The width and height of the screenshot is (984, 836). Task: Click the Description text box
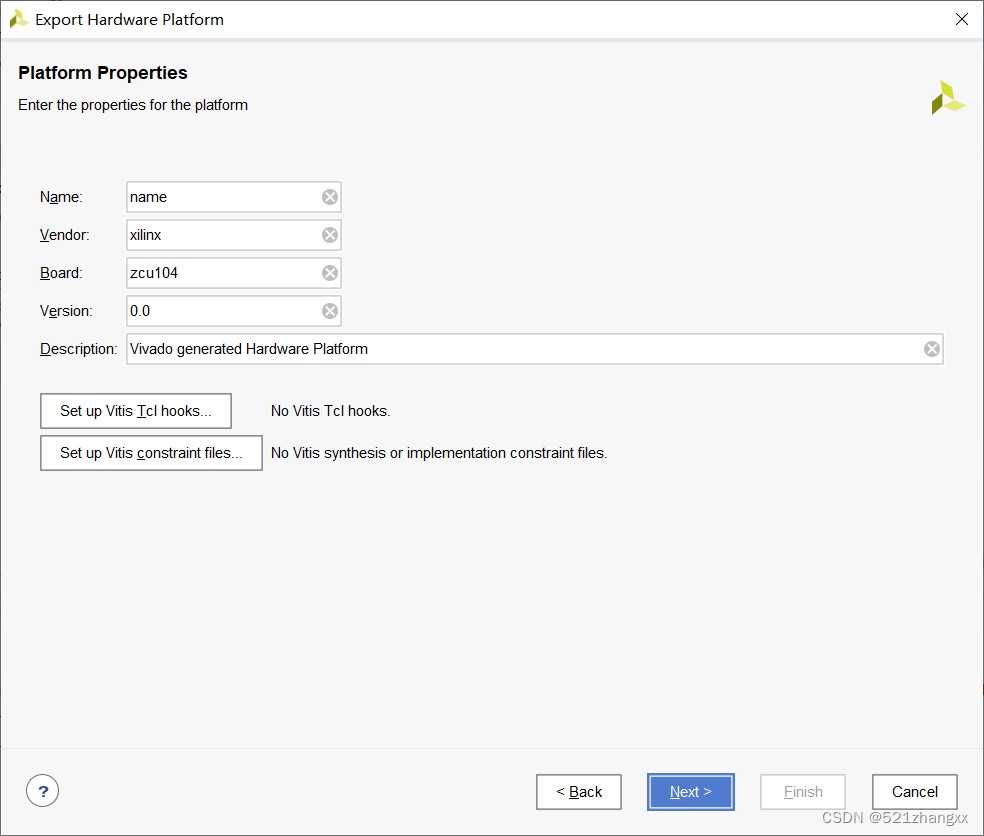500,349
